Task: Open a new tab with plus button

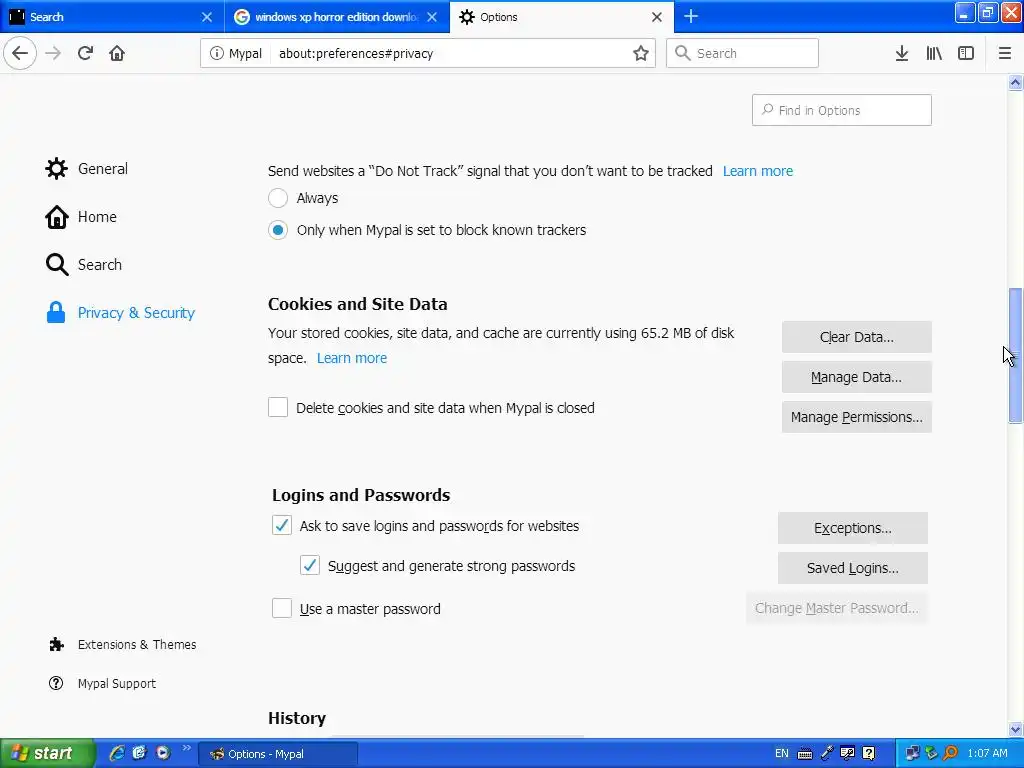Action: pos(691,16)
